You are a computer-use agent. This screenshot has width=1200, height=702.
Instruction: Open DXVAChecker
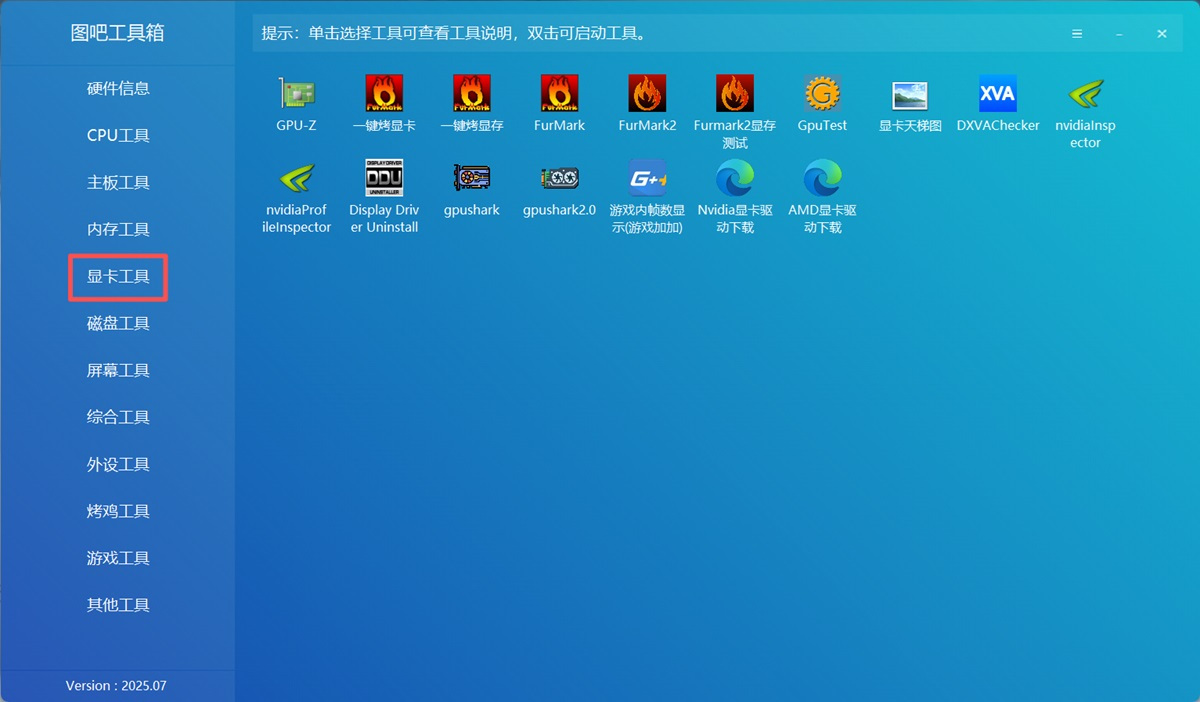click(x=997, y=100)
